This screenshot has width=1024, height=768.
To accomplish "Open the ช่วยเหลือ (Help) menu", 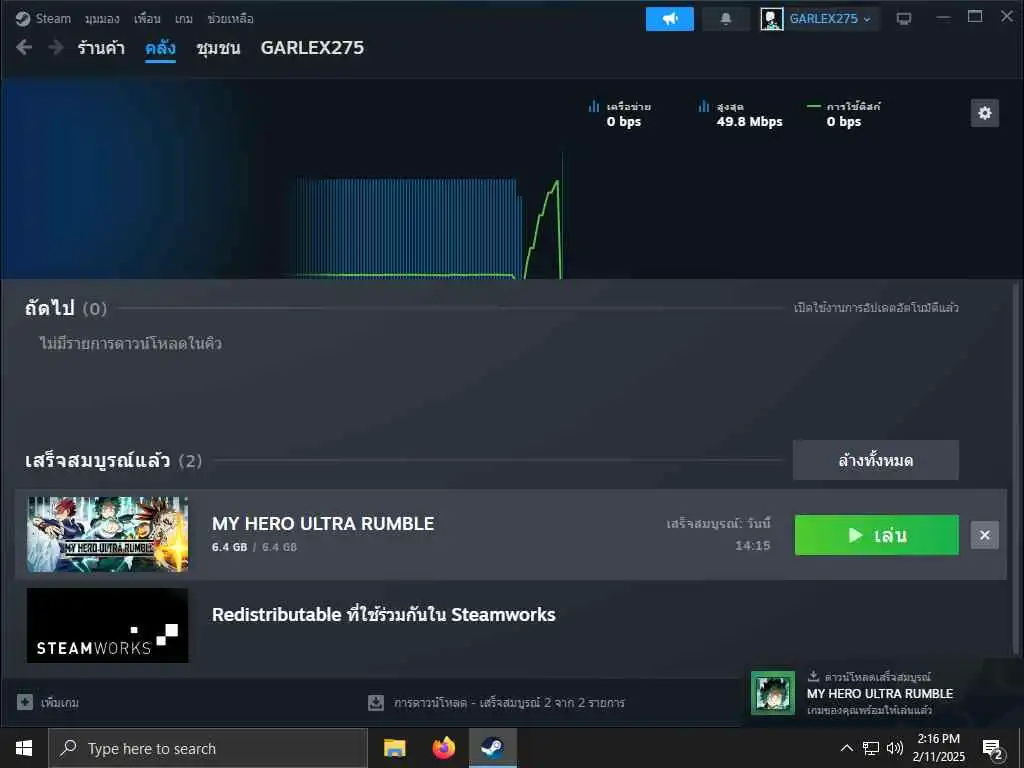I will coord(230,19).
